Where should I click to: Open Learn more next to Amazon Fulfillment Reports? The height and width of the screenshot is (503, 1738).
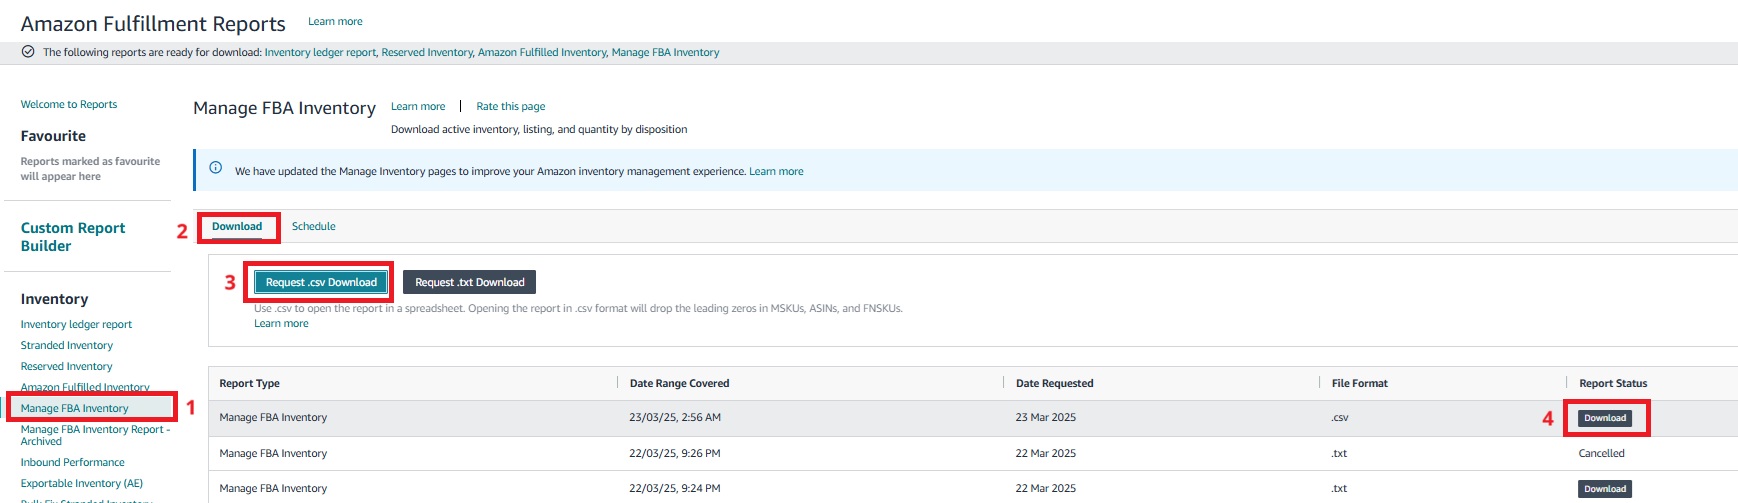[x=335, y=22]
